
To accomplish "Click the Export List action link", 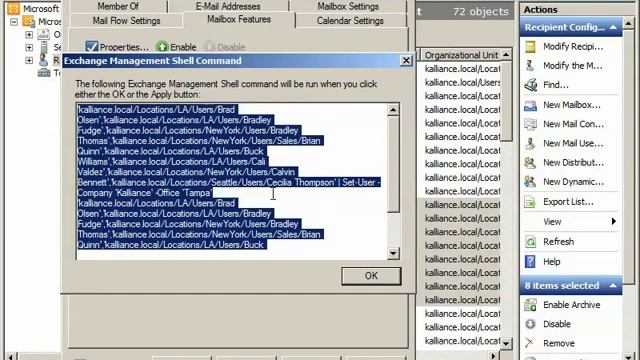I will [568, 202].
